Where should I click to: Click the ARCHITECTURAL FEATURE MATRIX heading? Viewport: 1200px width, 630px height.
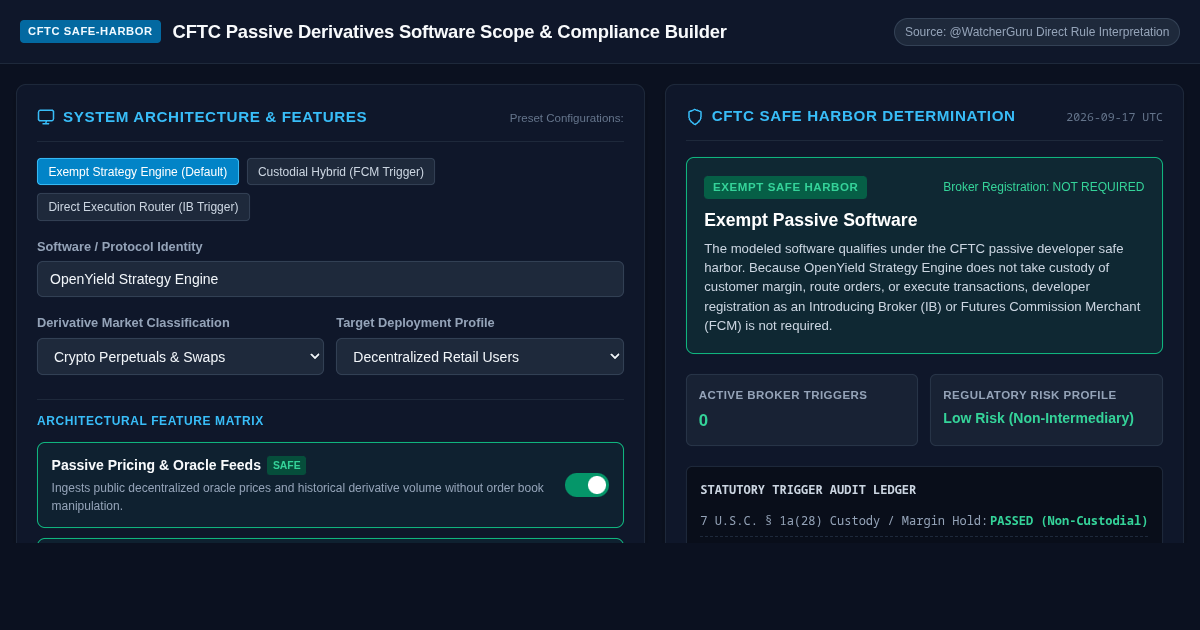tap(150, 421)
